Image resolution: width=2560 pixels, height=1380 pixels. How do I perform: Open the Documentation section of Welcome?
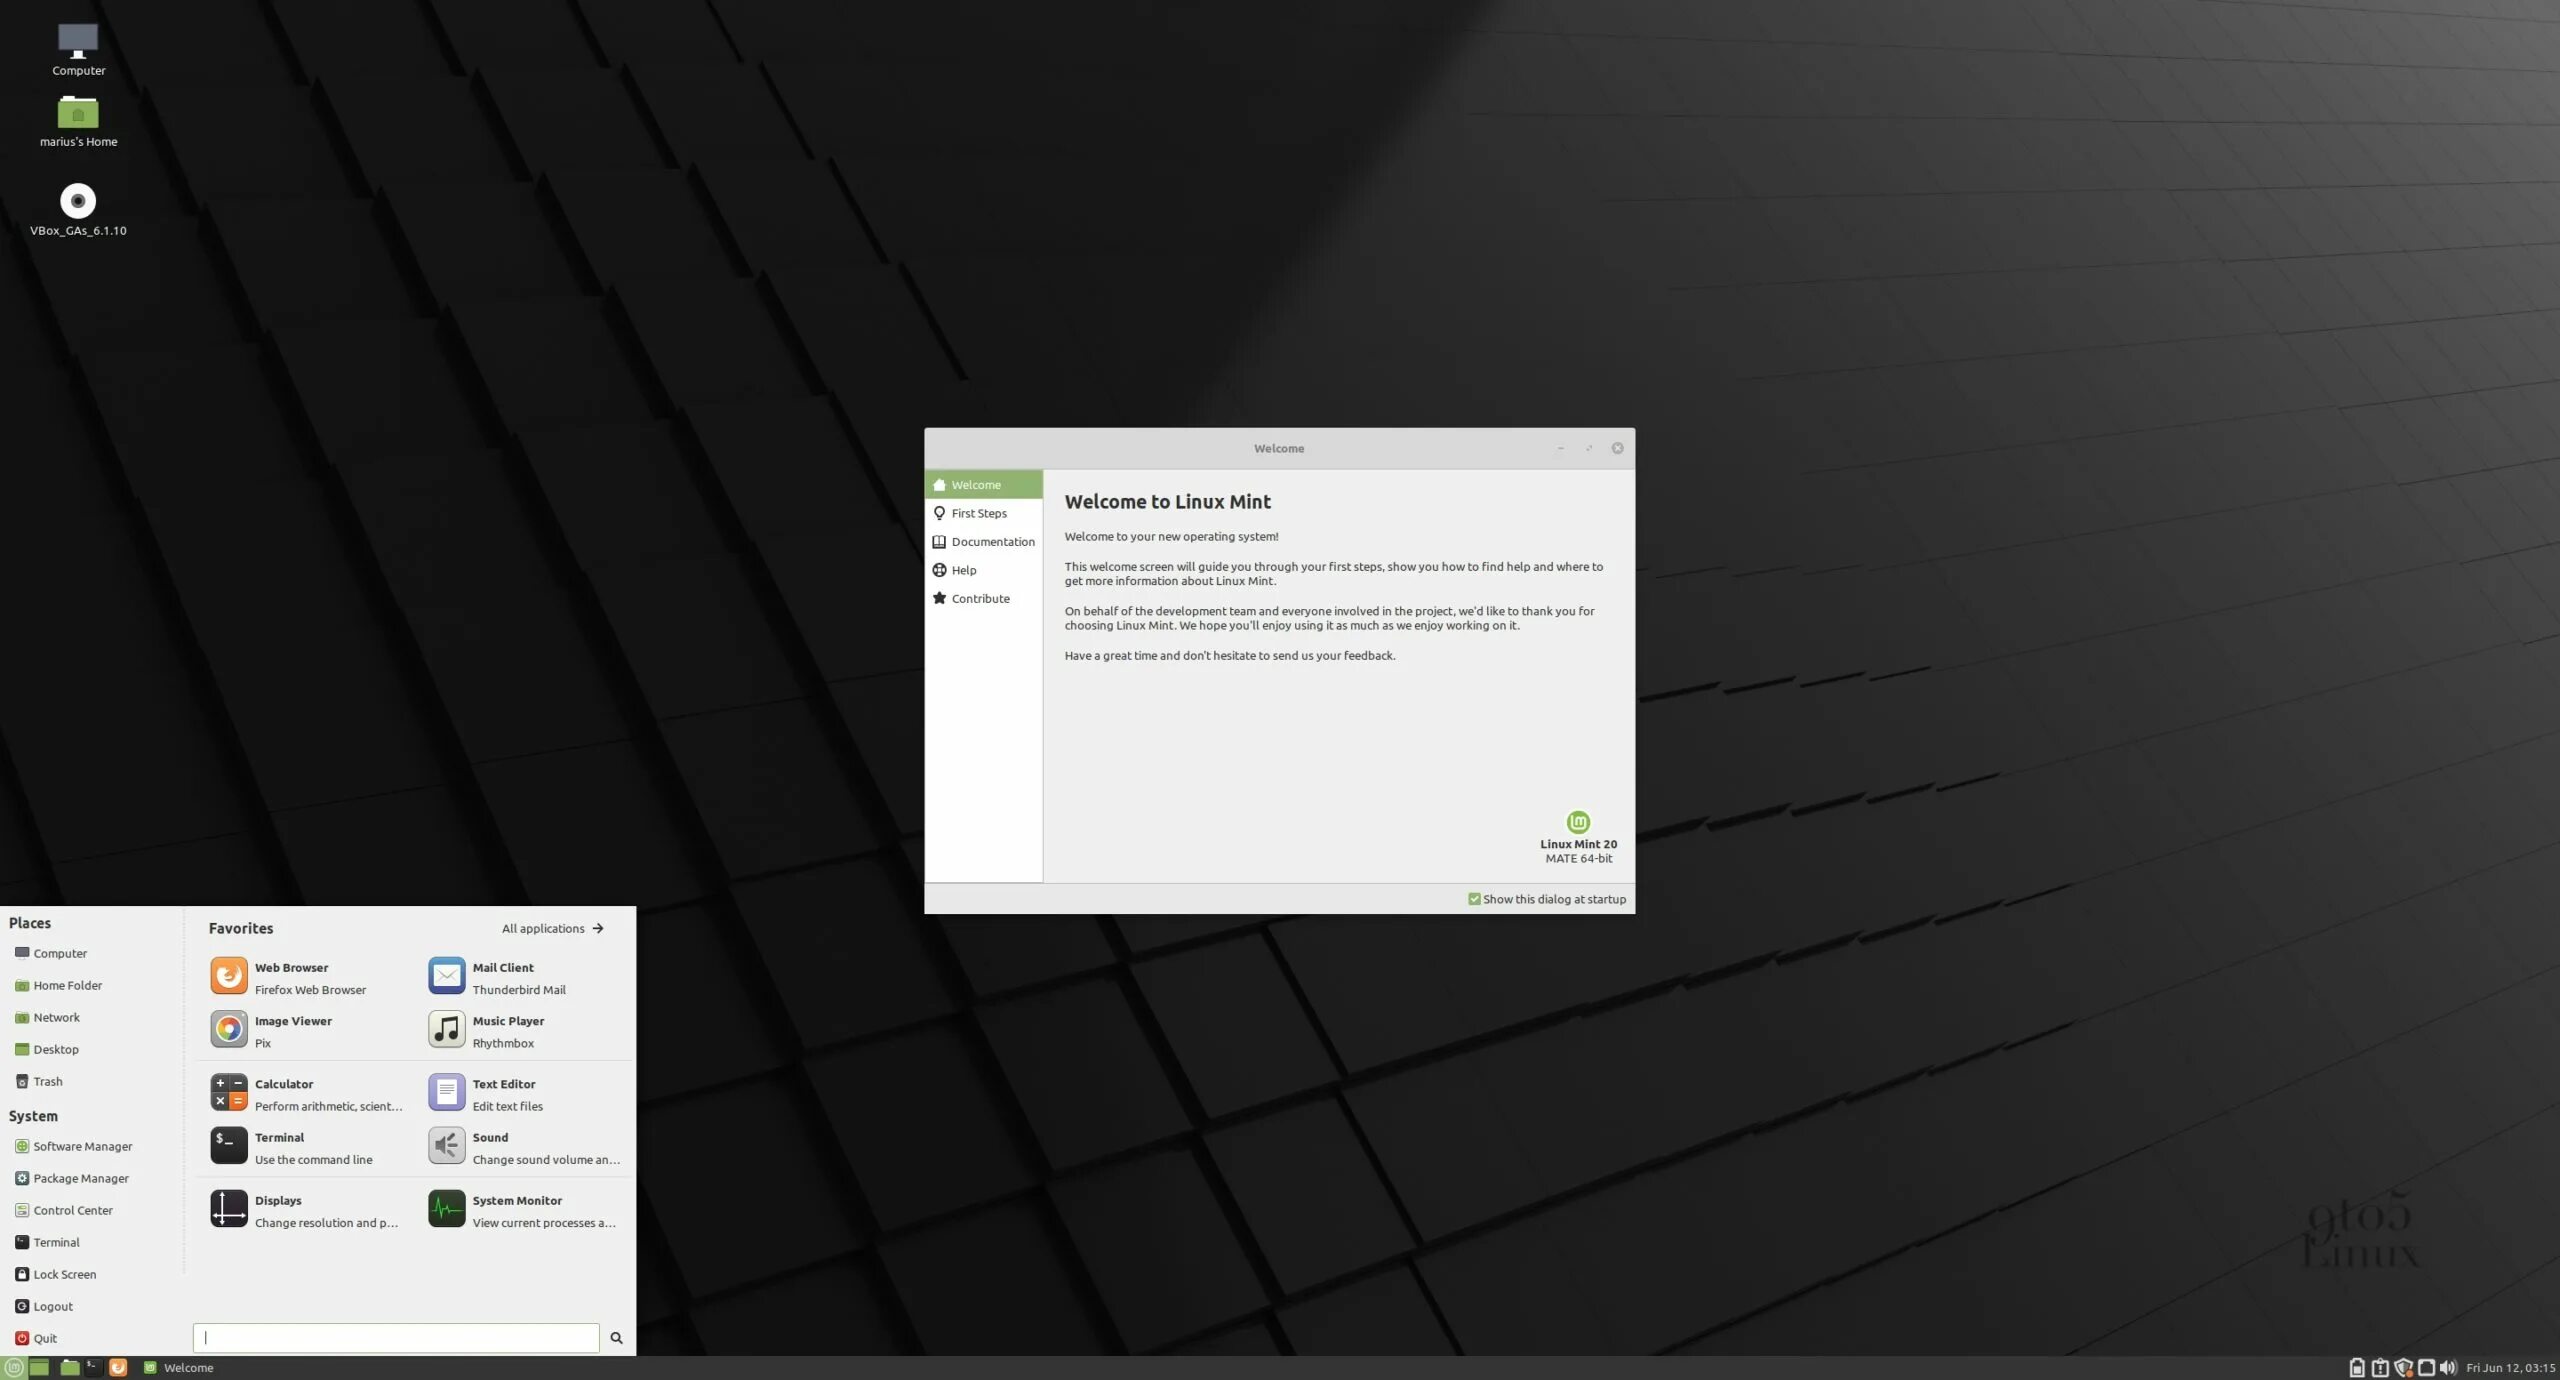(x=992, y=541)
